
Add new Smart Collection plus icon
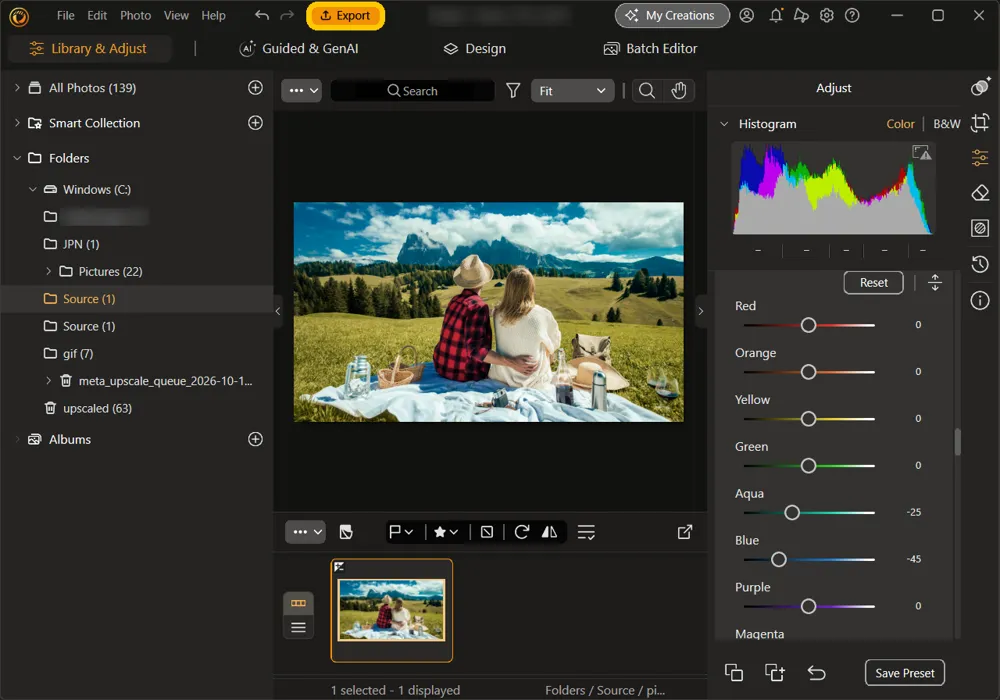pos(255,123)
